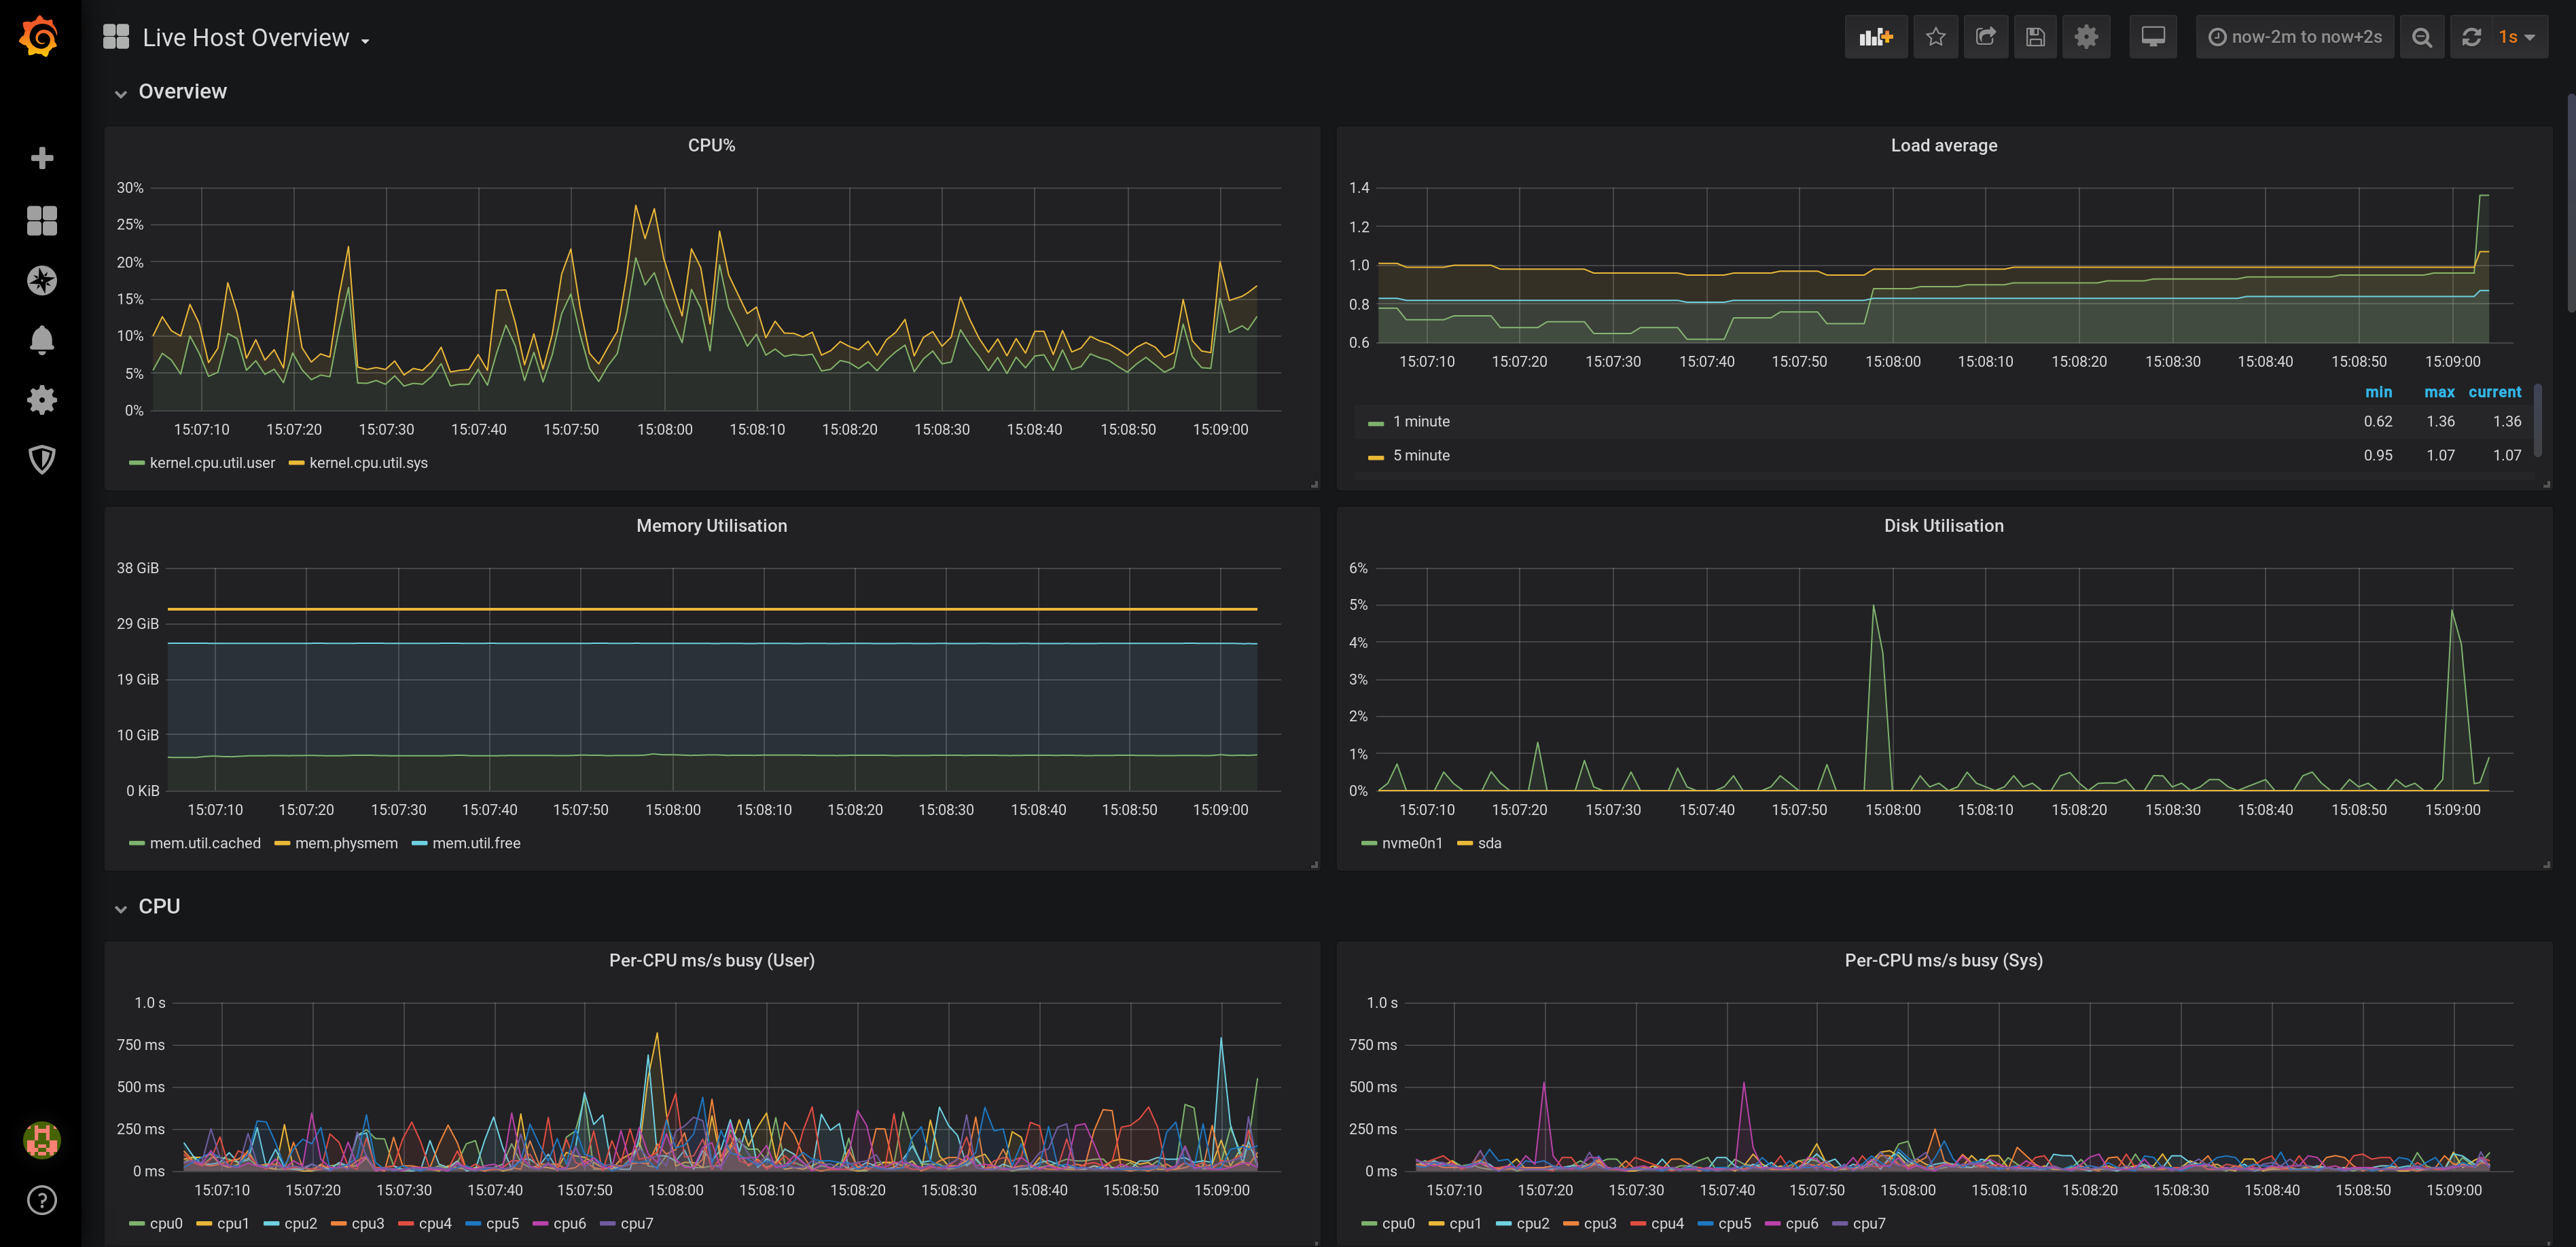Toggle the nvme0n1 series in Disk Utilisation
2576x1247 pixels.
[1411, 843]
